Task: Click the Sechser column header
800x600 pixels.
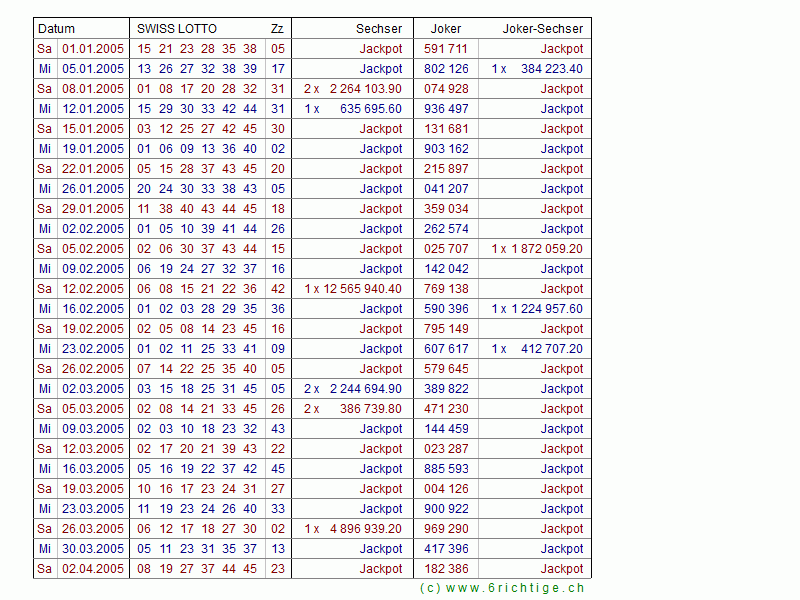Action: [x=379, y=29]
